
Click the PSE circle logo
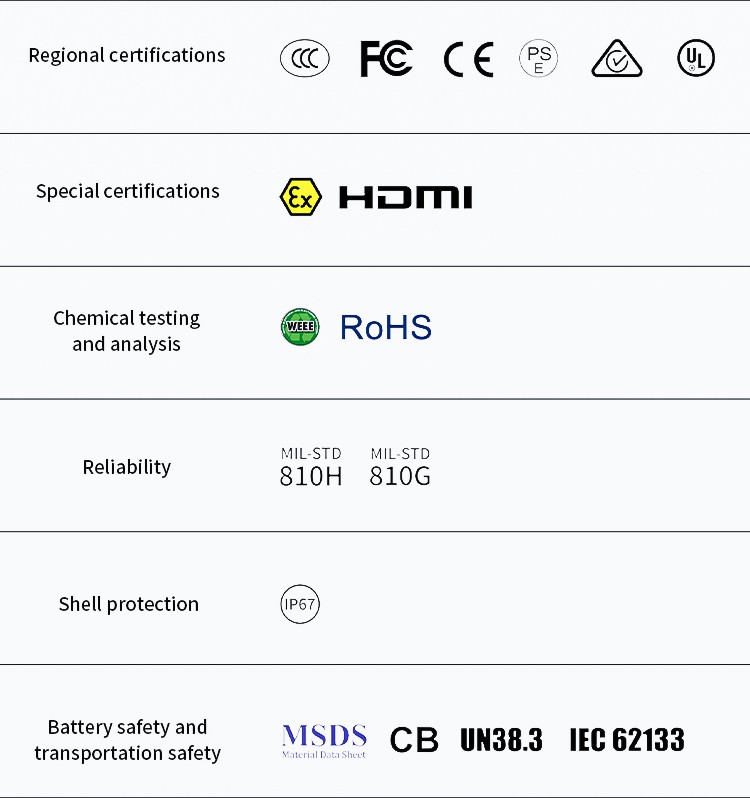point(538,59)
